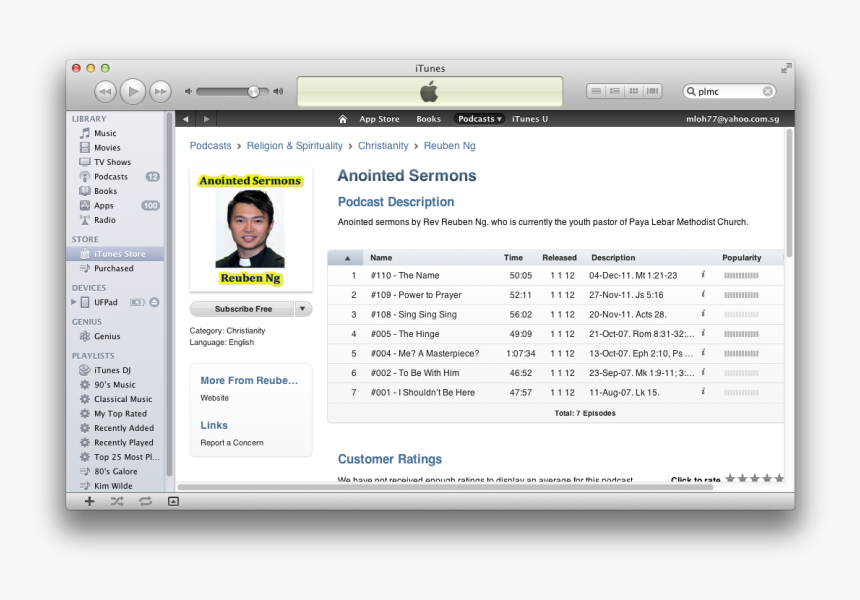Screen dimensions: 860x600
Task: Adjust the volume slider knob
Action: pyautogui.click(x=253, y=92)
